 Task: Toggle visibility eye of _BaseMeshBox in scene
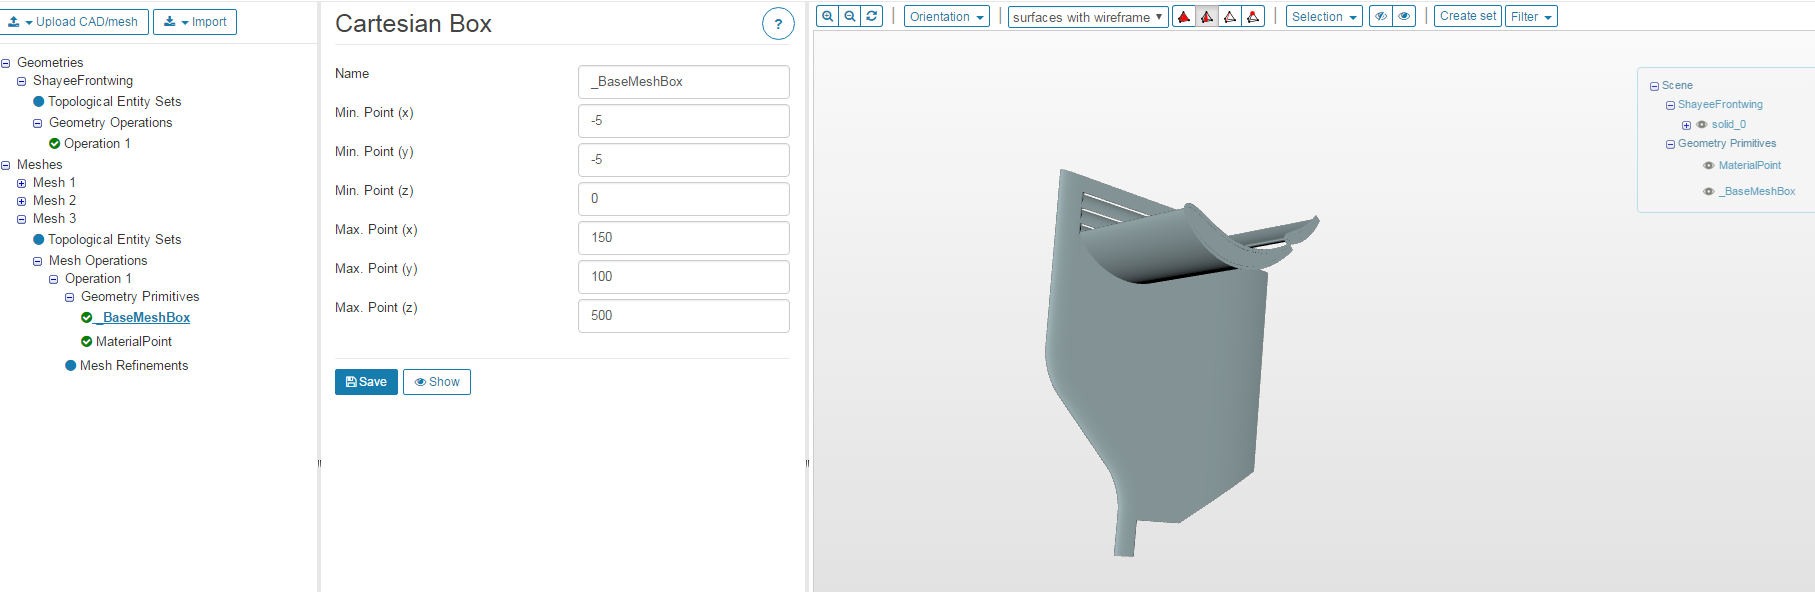point(1709,192)
